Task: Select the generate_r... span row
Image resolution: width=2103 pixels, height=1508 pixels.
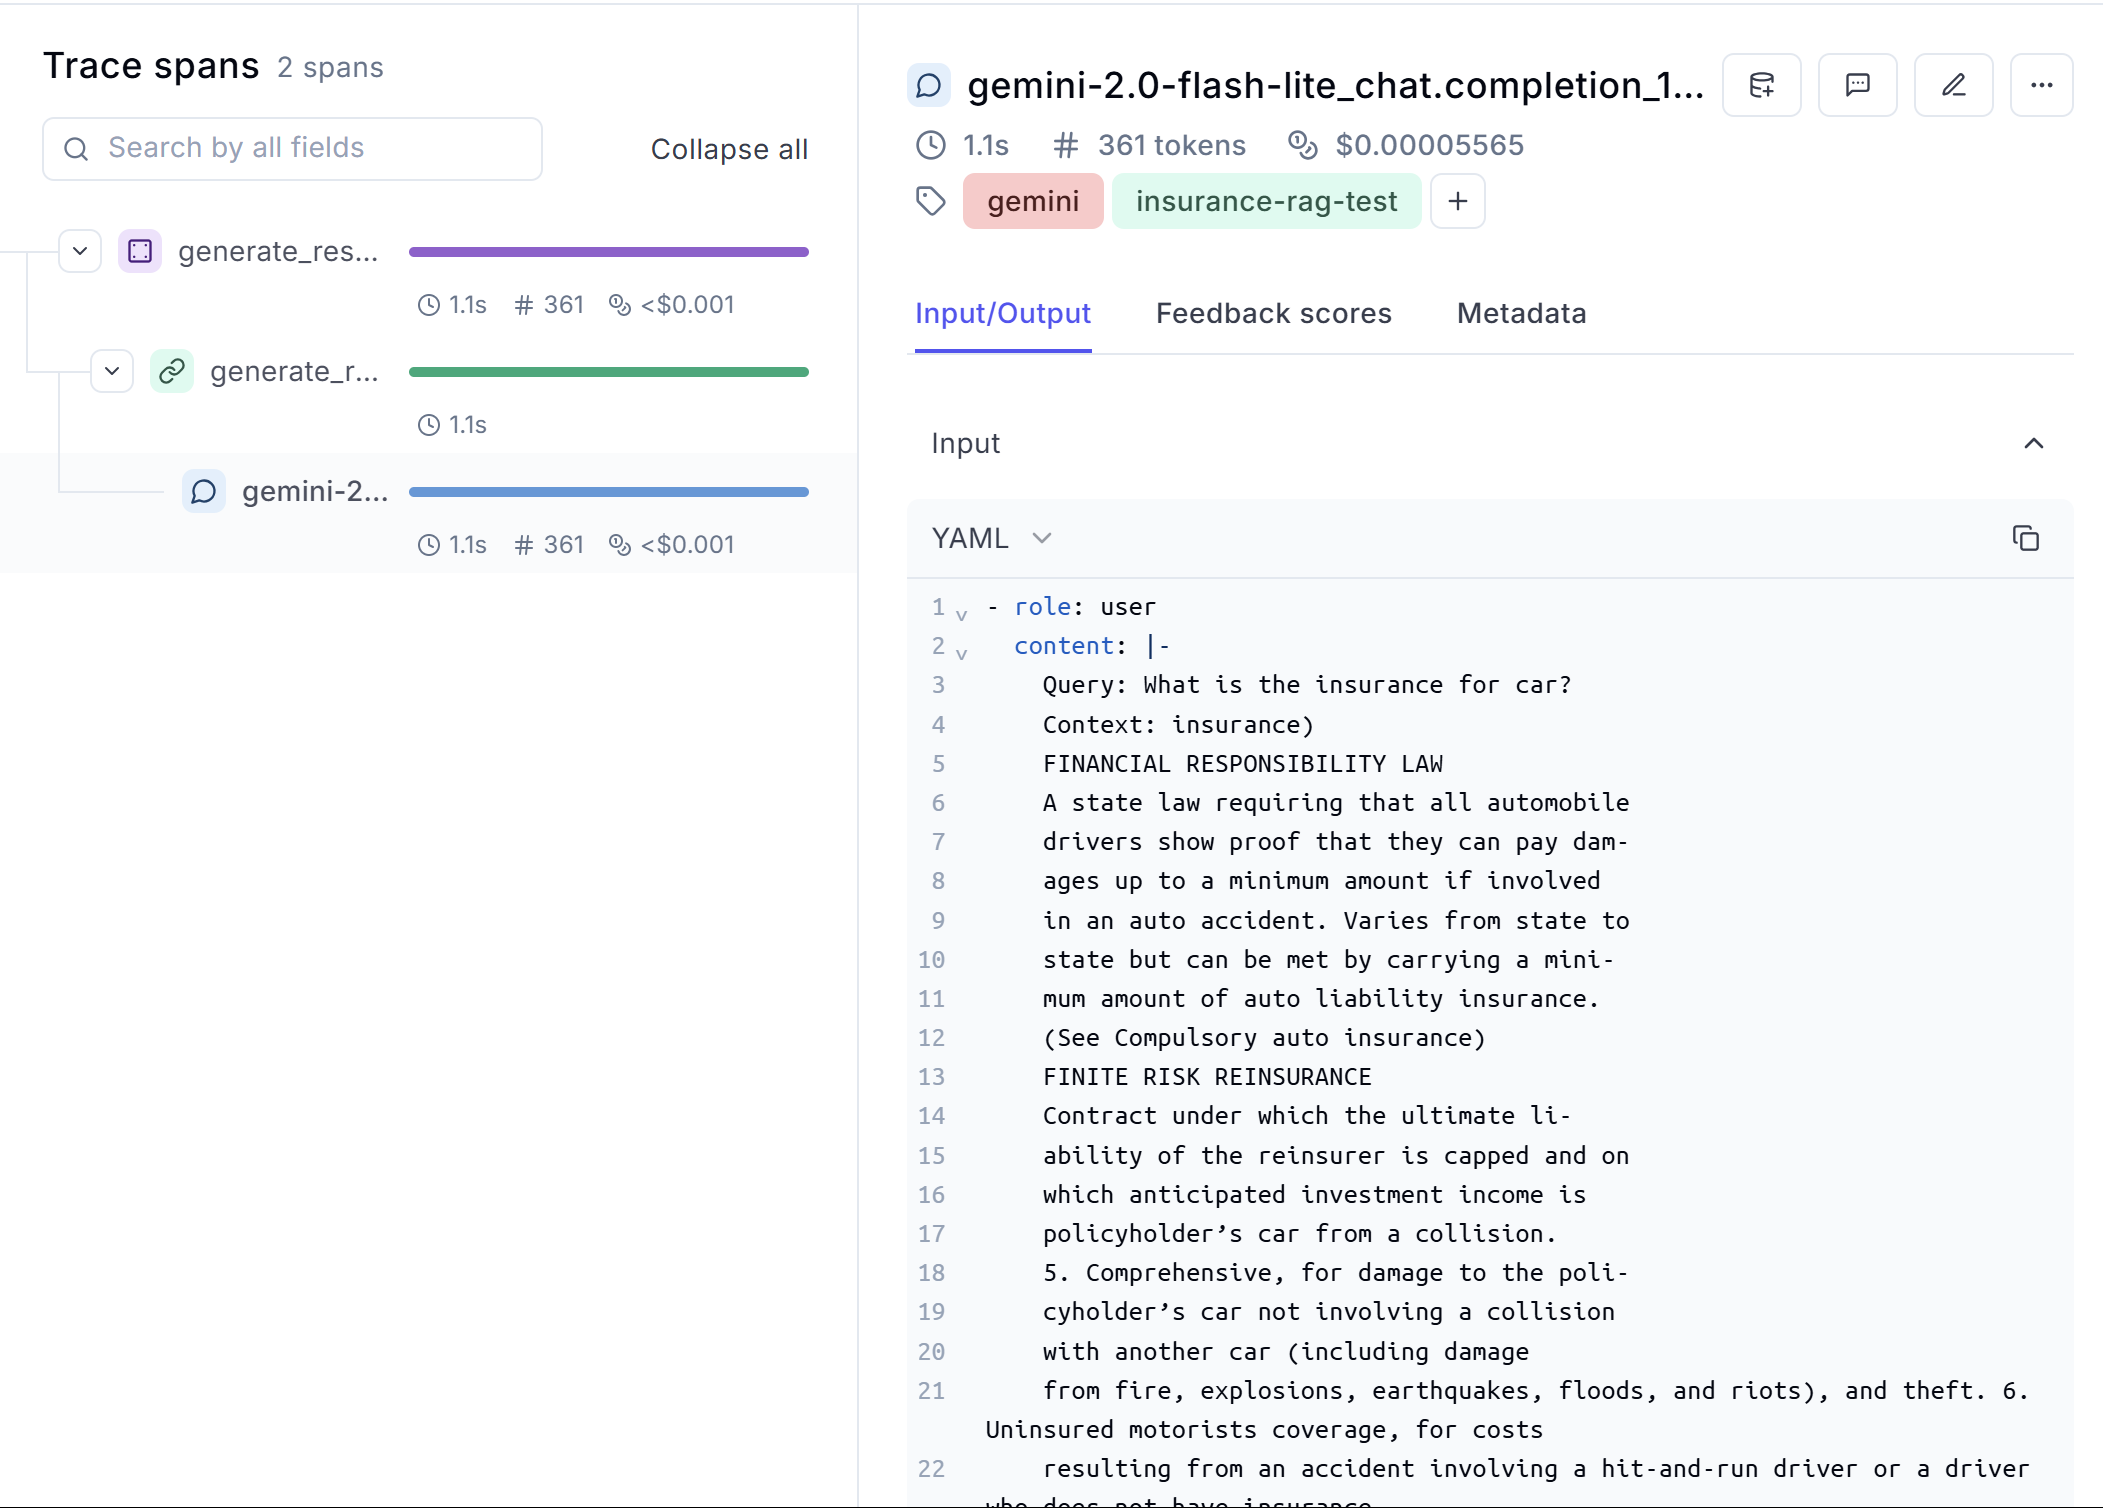Action: (x=428, y=394)
